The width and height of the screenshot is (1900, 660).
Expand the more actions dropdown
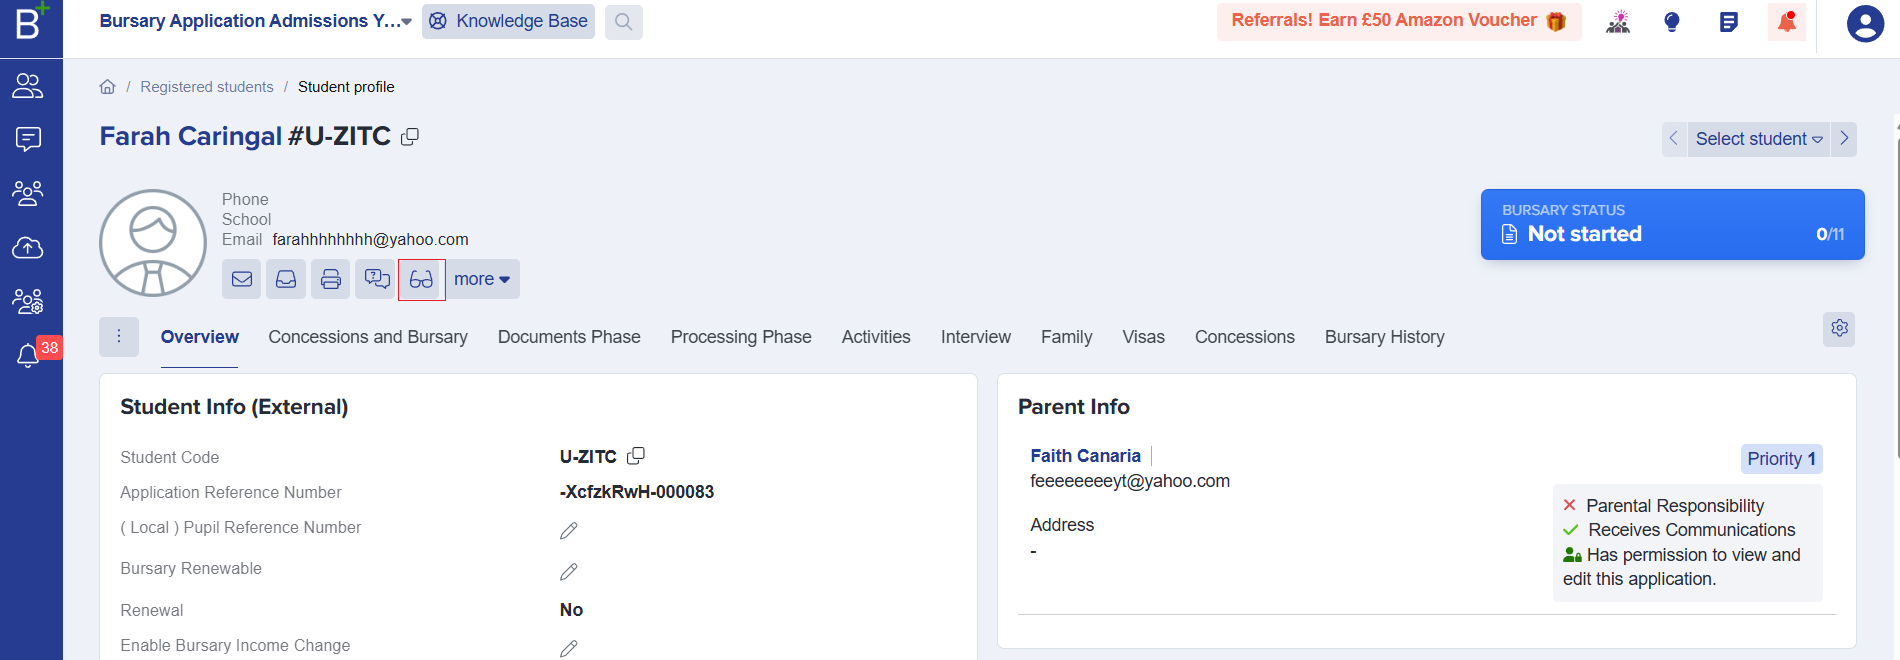(x=482, y=279)
